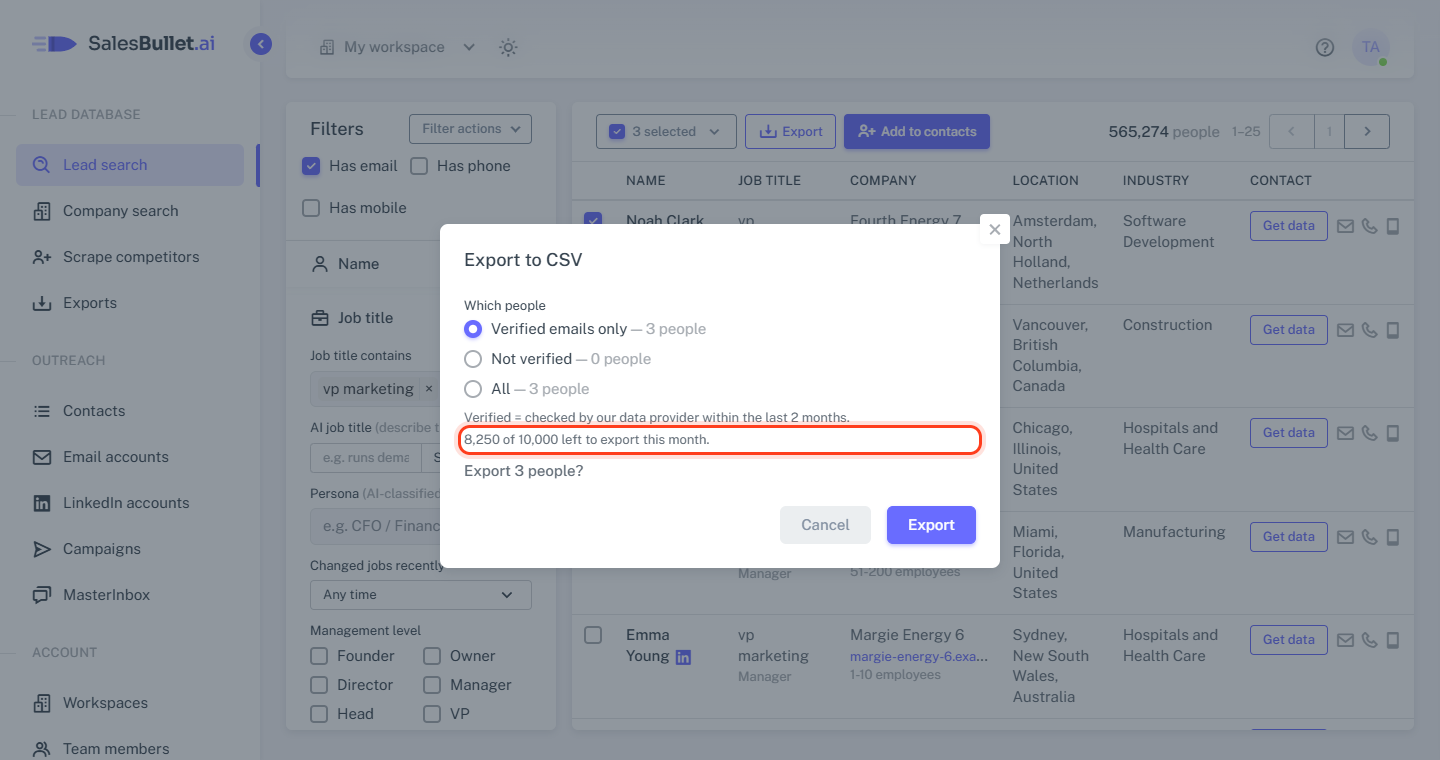Enable the Has phone filter

coord(419,166)
